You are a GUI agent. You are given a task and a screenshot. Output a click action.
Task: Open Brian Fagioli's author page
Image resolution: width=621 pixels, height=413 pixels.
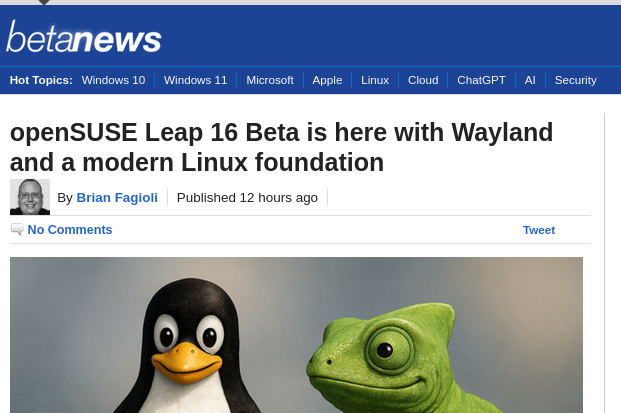[117, 197]
